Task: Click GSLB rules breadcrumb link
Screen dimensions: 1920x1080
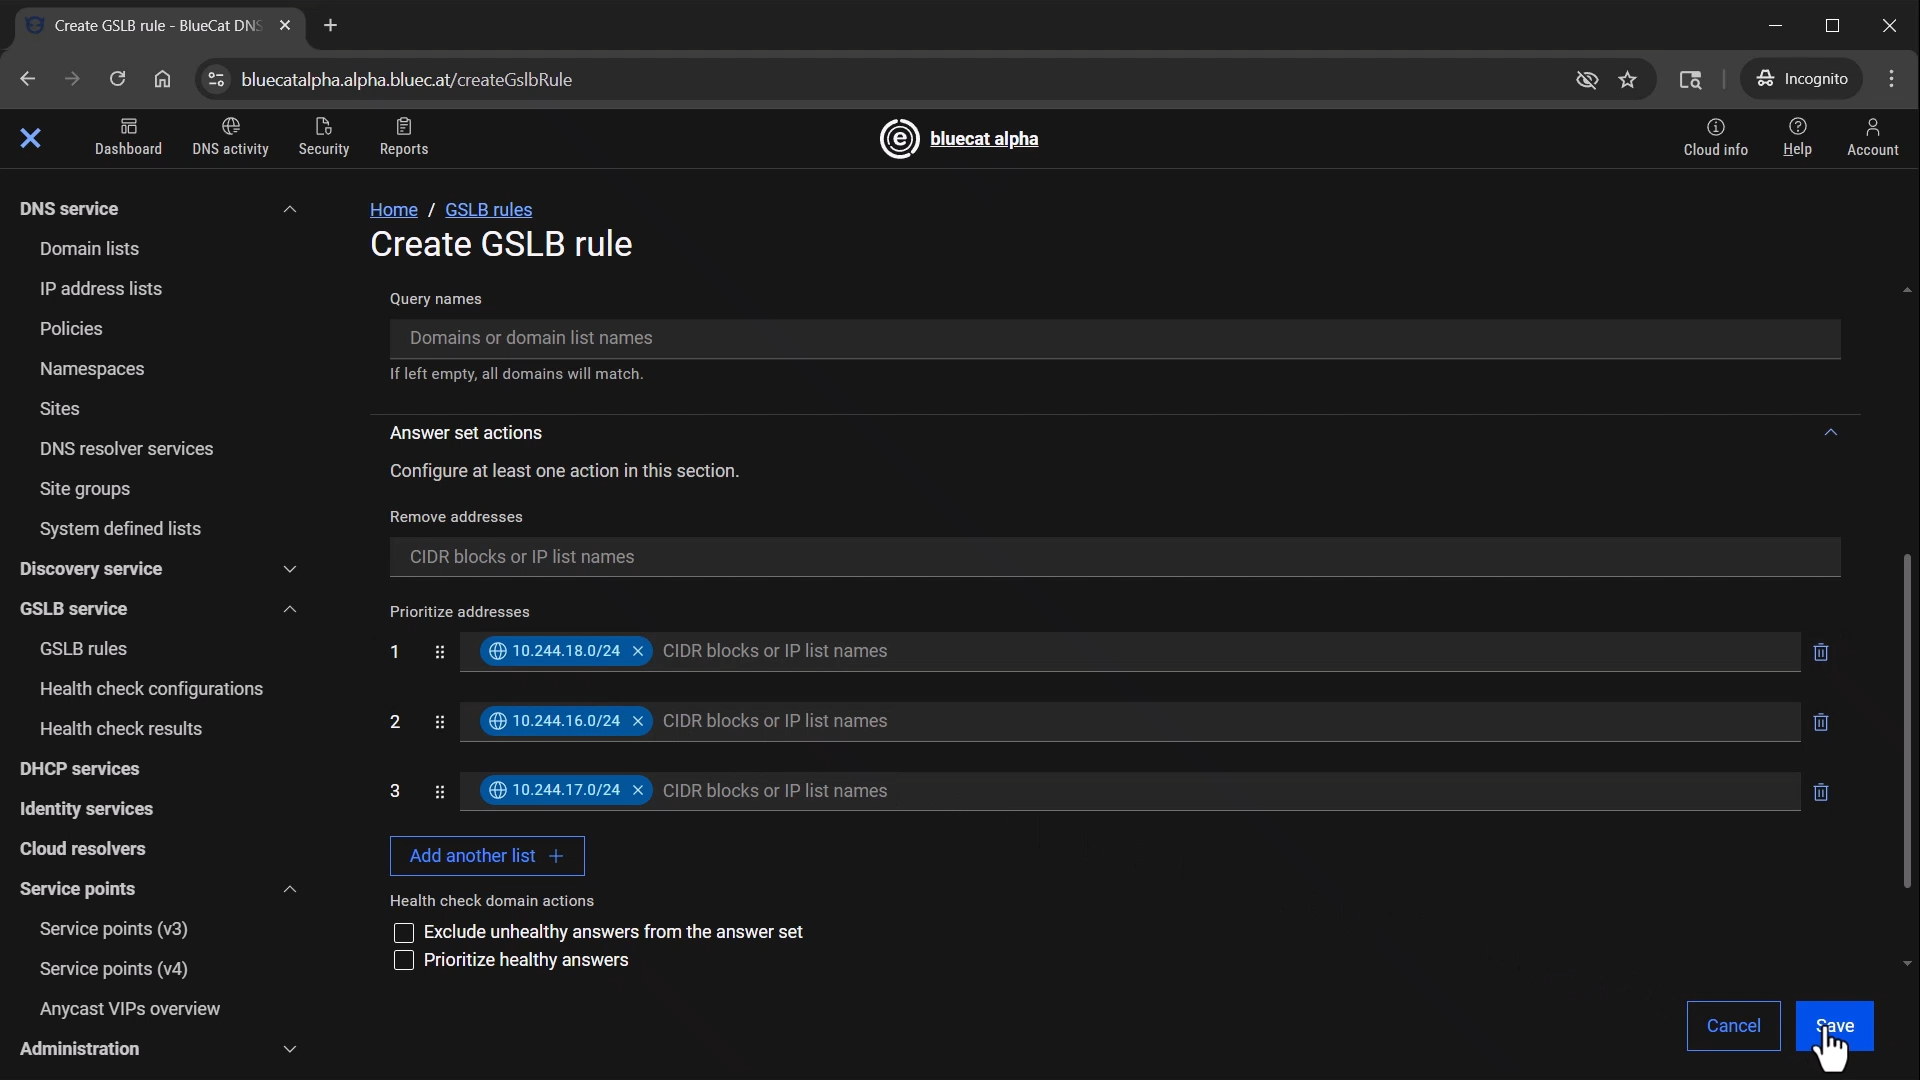Action: point(488,210)
